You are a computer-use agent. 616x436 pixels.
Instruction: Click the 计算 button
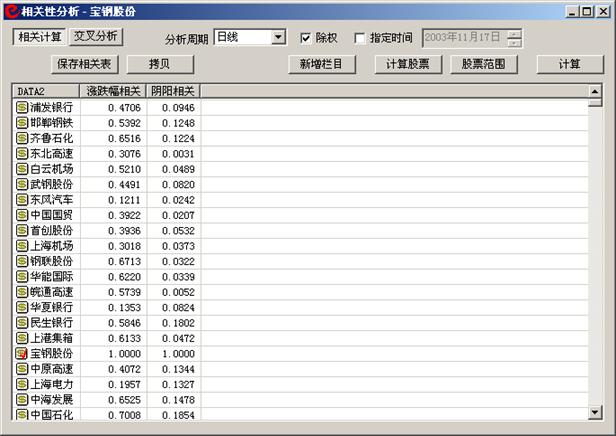[570, 64]
